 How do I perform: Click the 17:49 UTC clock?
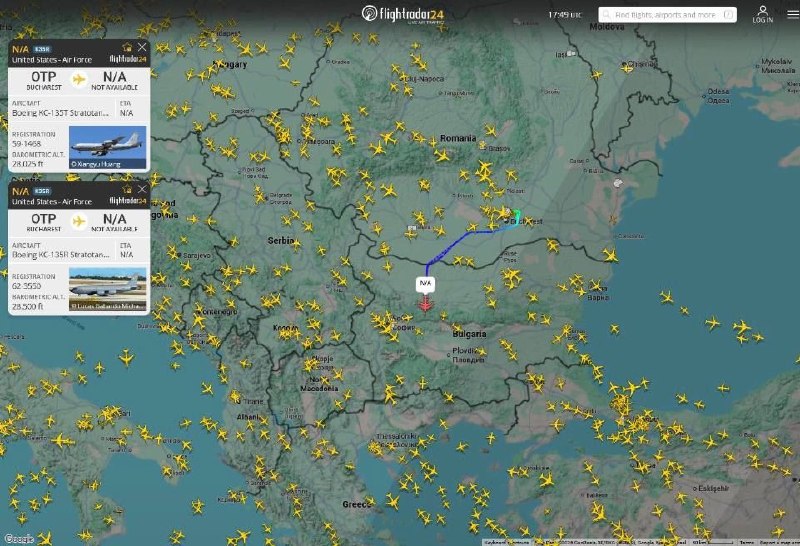pos(564,15)
